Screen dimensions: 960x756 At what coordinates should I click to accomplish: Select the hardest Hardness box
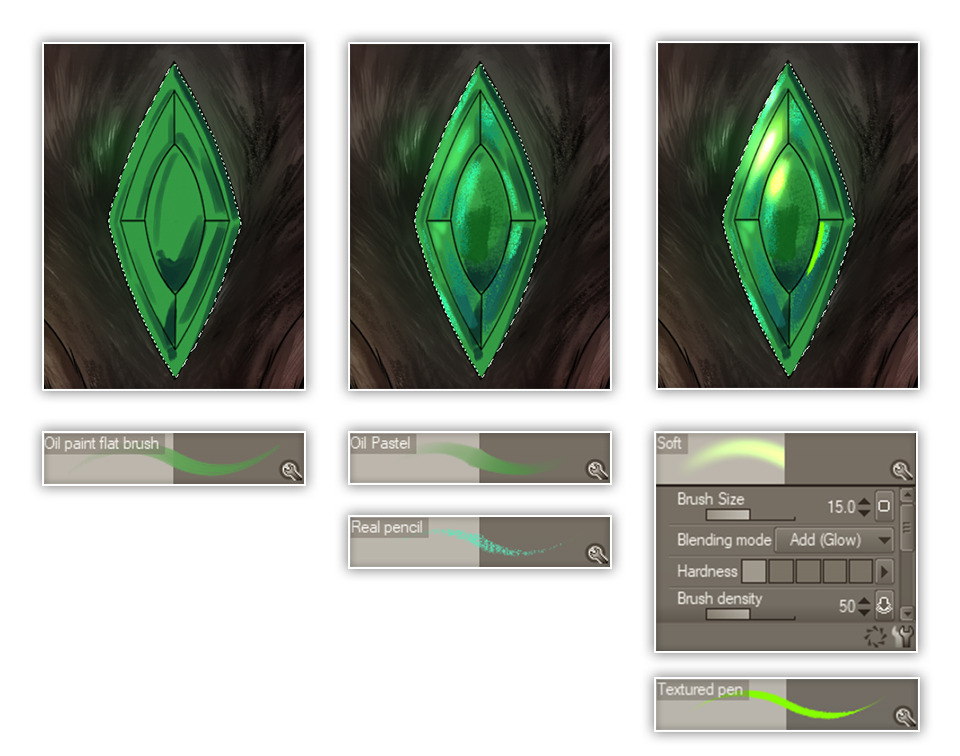[861, 571]
